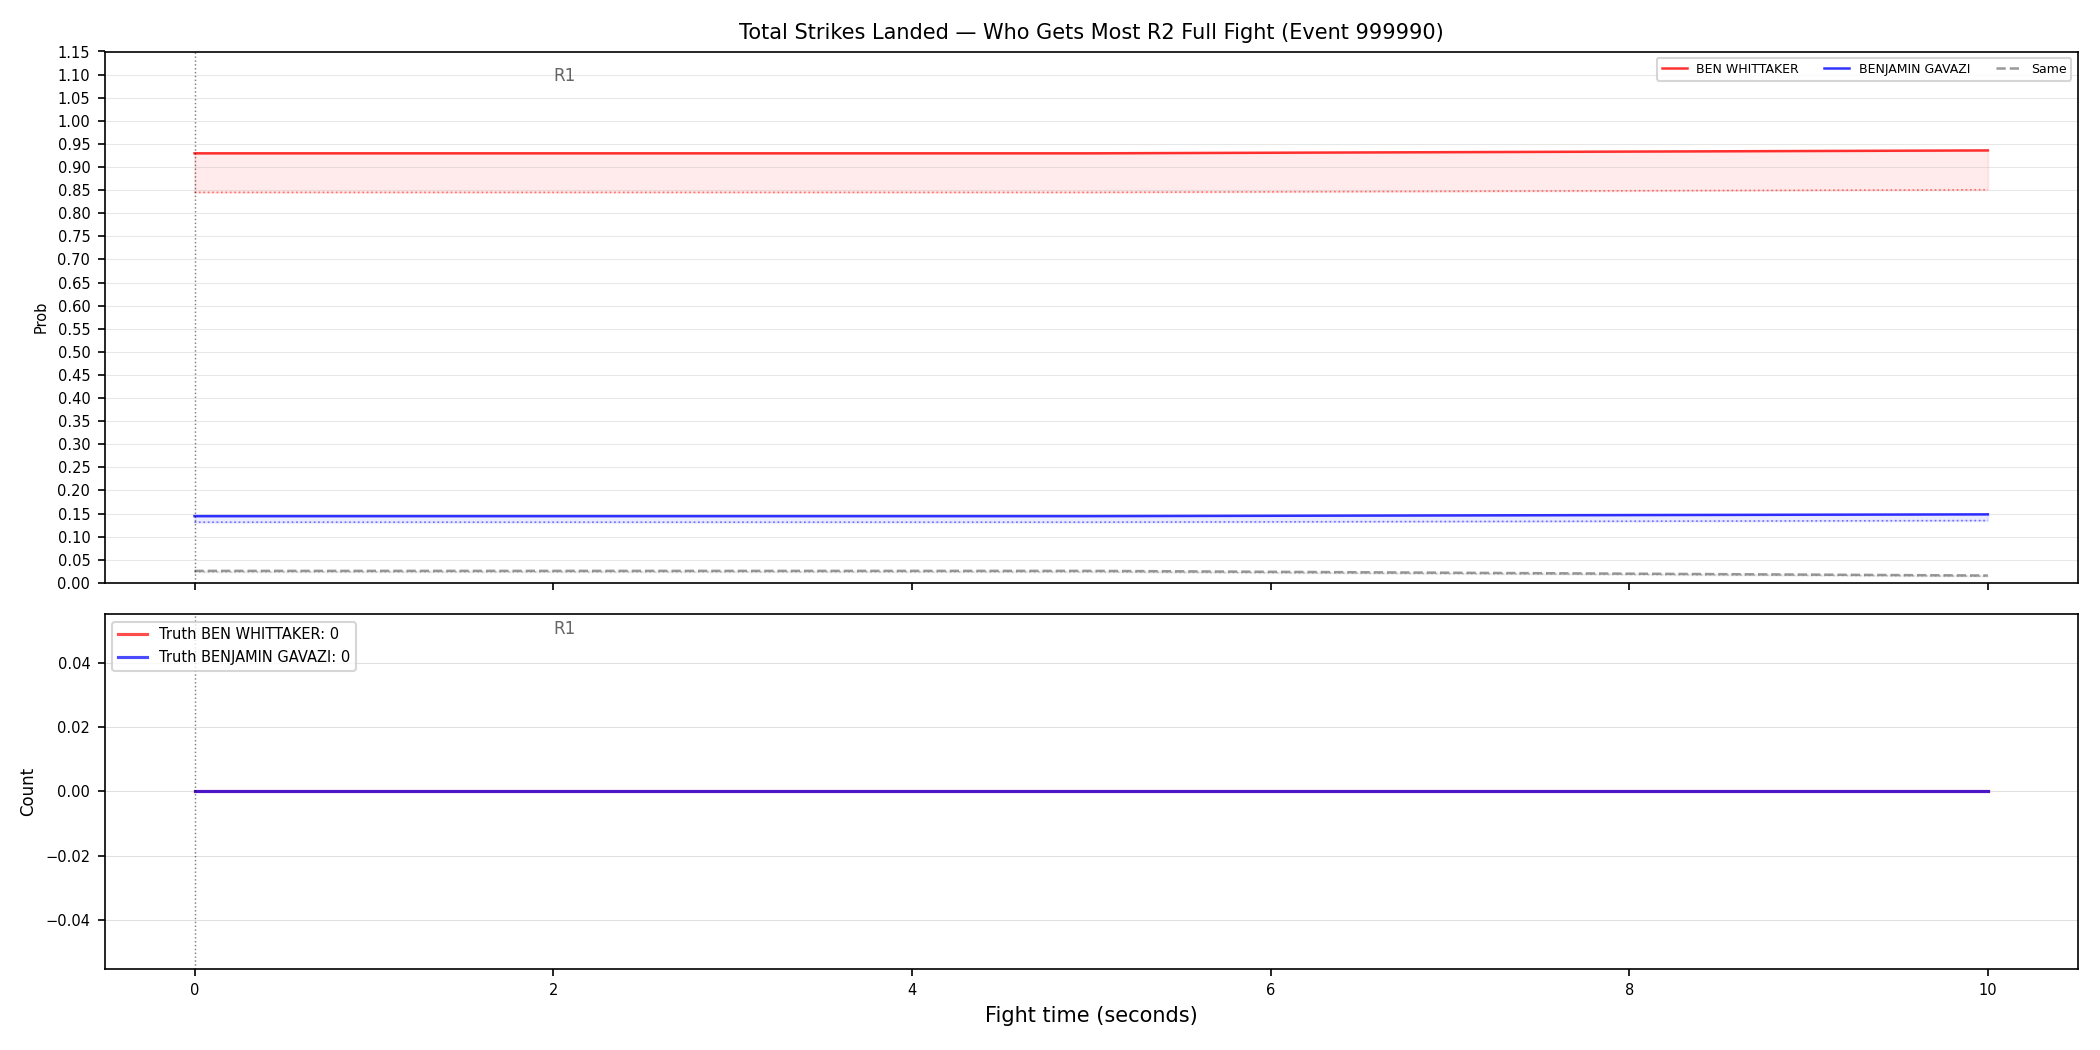Click the 'Same' dashed legend entry

pos(2030,69)
